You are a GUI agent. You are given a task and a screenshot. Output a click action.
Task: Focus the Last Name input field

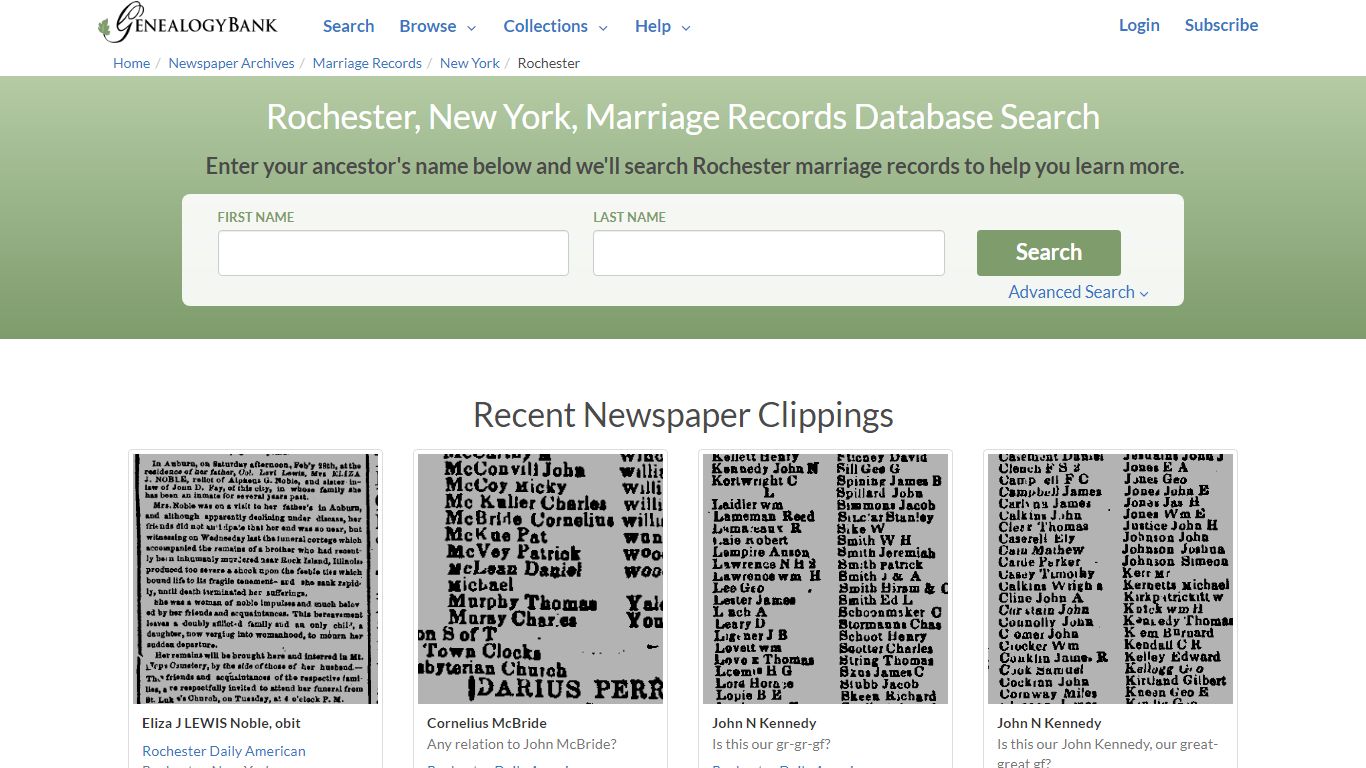[768, 253]
